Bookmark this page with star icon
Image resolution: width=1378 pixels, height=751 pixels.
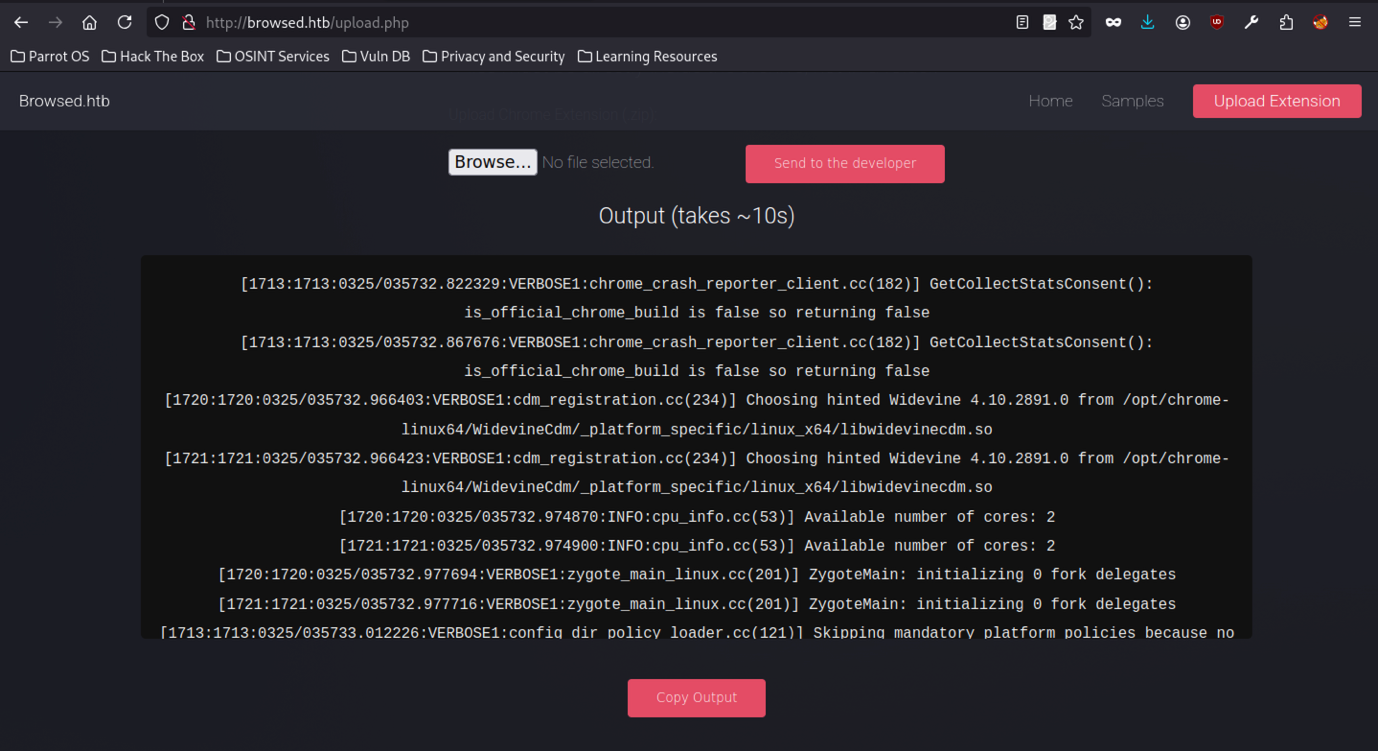(x=1076, y=22)
